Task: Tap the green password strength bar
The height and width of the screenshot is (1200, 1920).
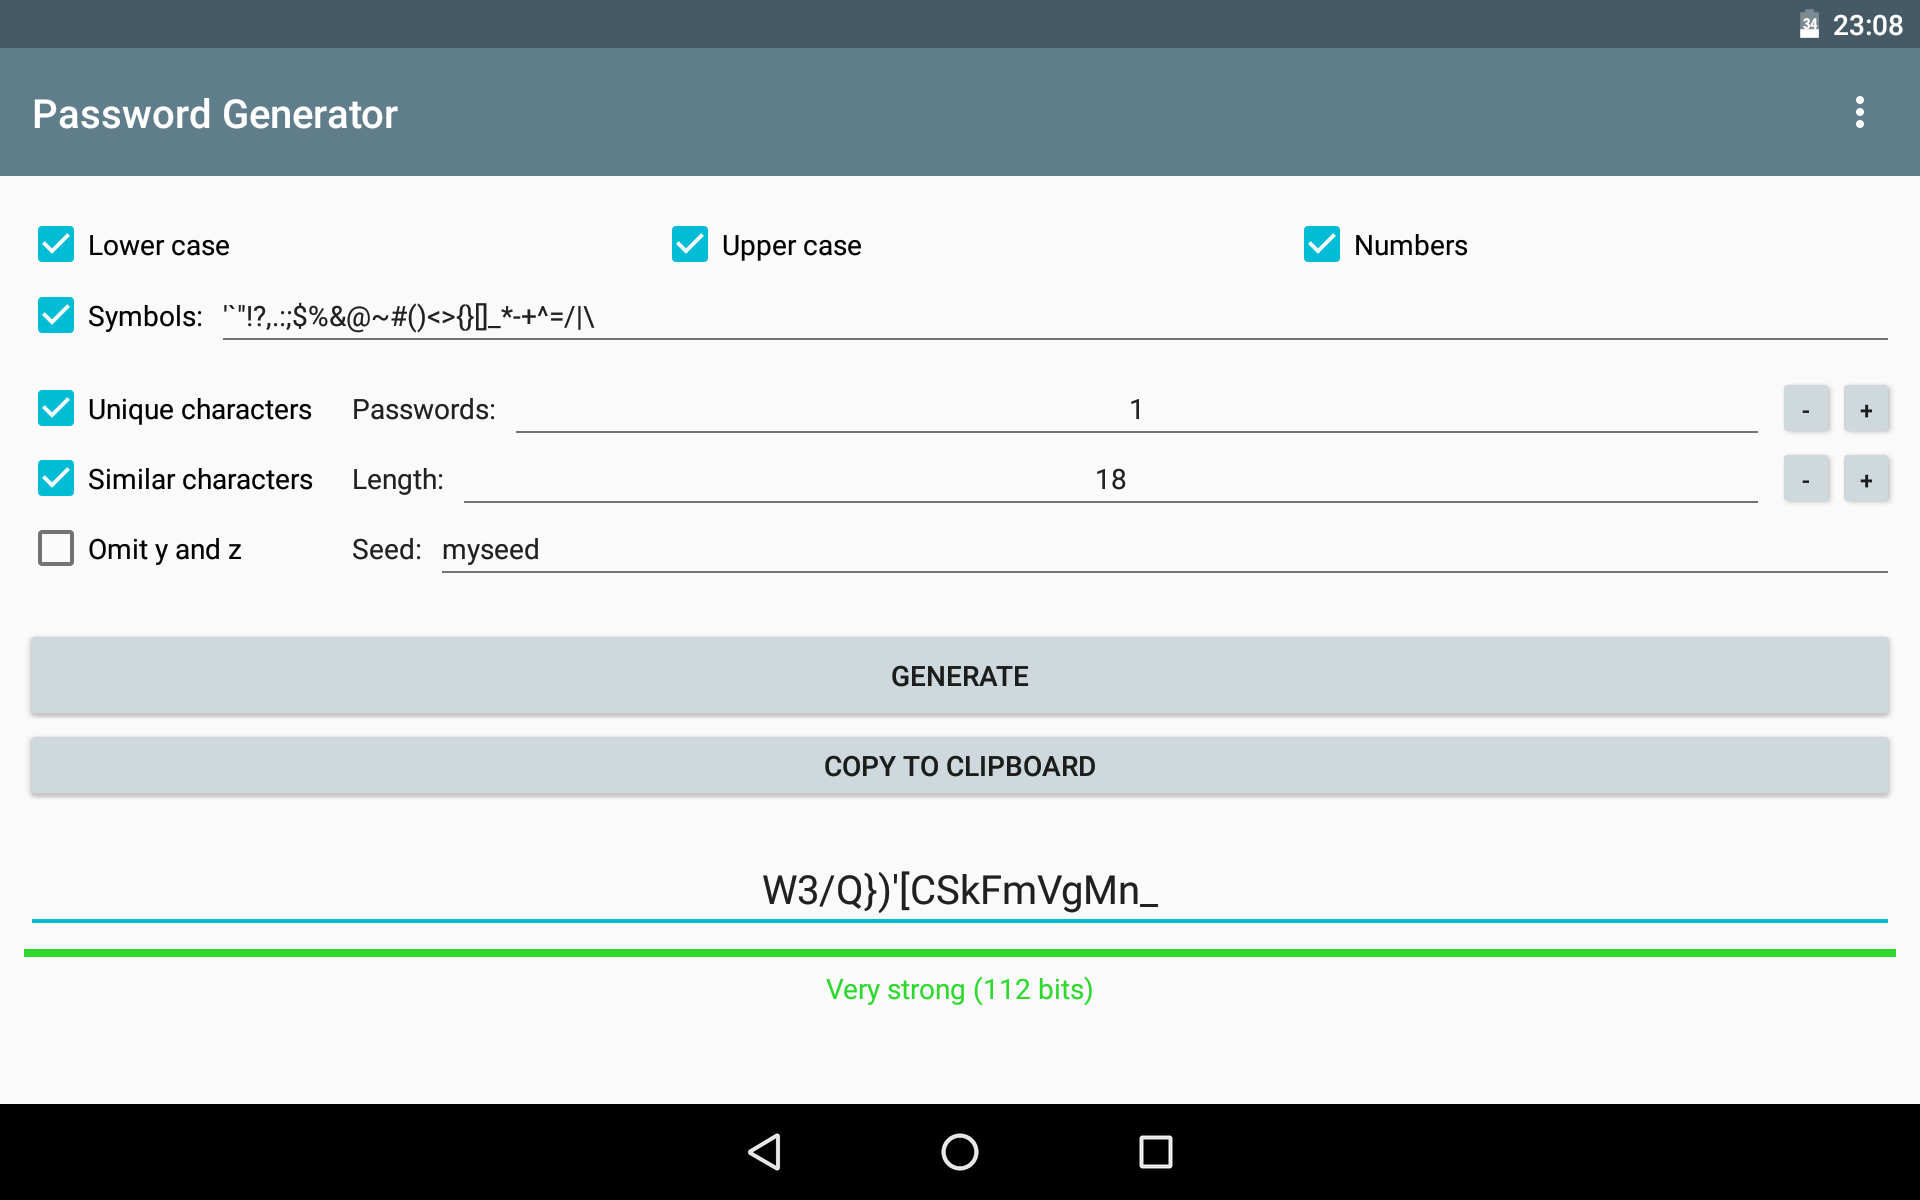Action: (960, 953)
